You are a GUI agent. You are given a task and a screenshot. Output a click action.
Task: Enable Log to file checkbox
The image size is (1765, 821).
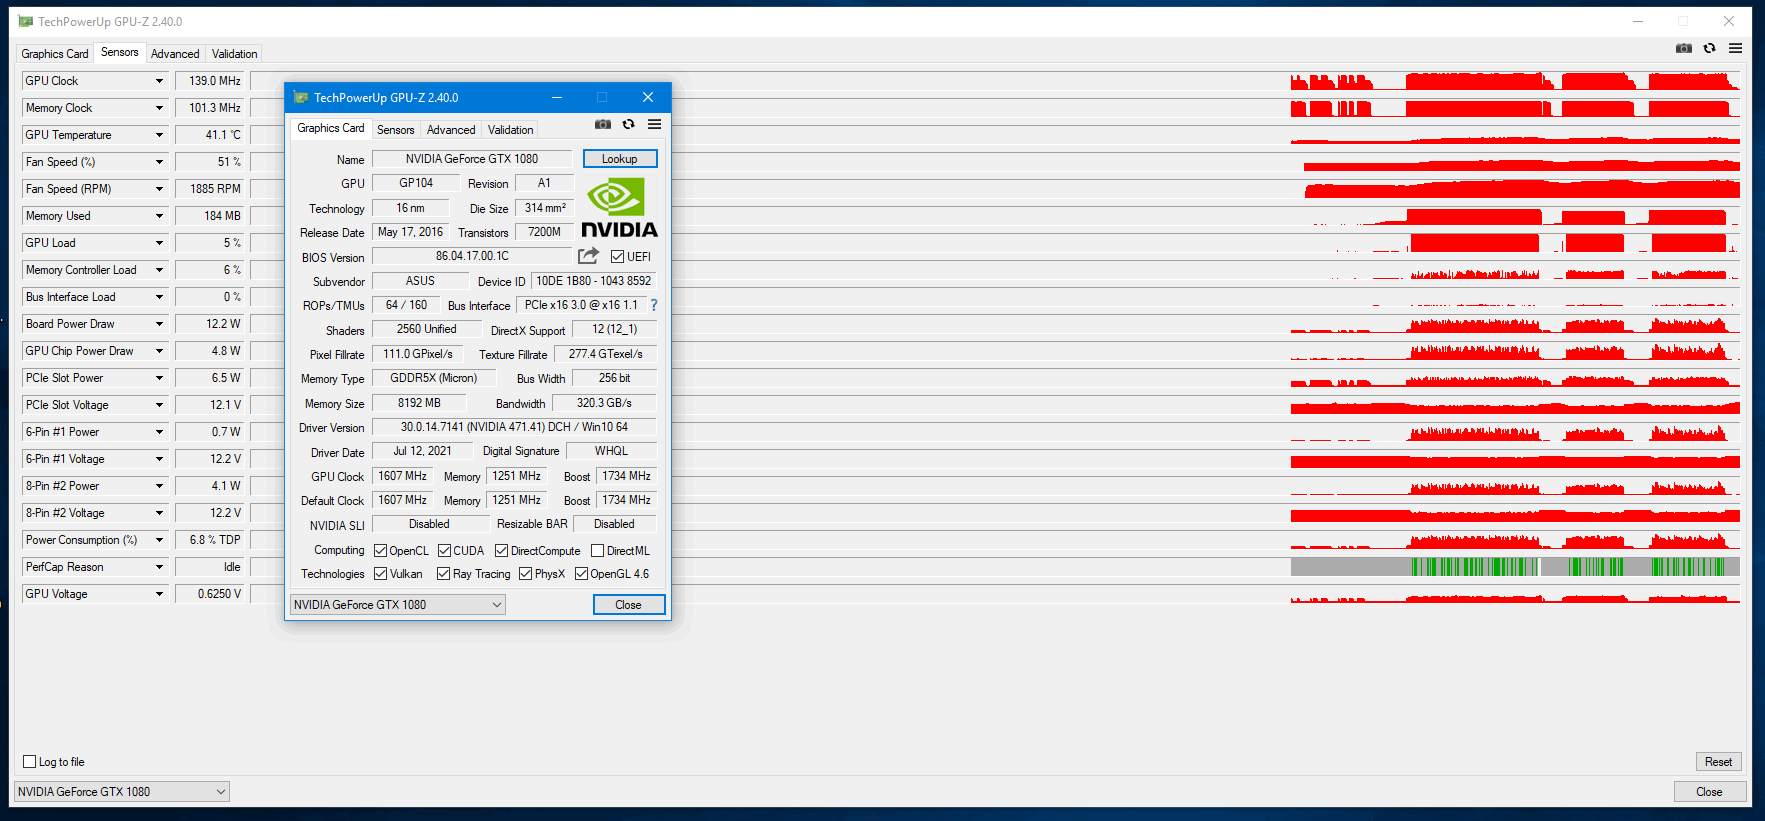point(29,762)
